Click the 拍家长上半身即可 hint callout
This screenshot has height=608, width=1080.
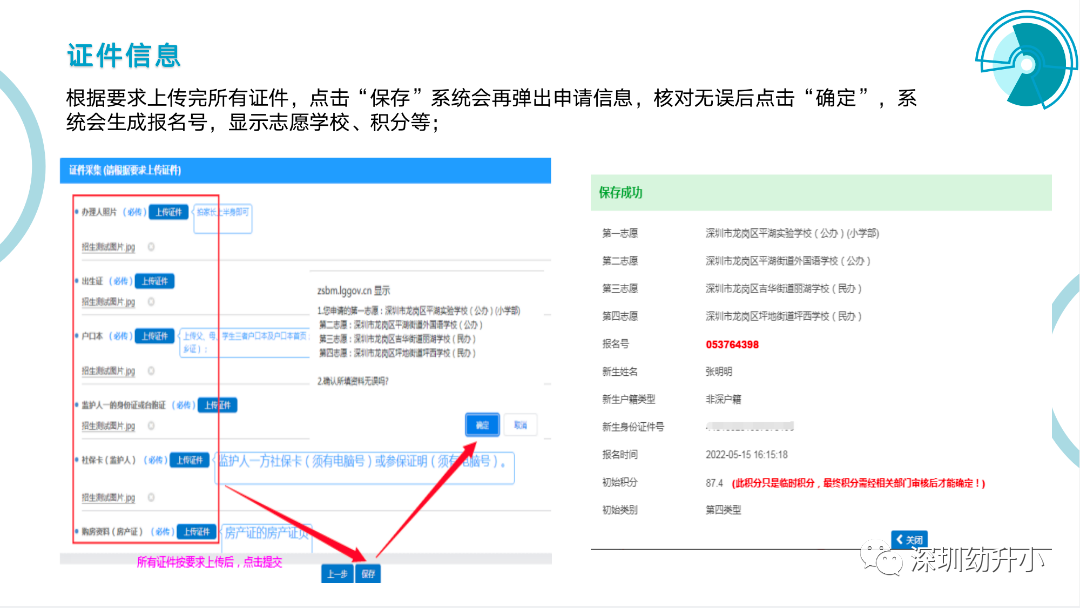click(x=222, y=218)
